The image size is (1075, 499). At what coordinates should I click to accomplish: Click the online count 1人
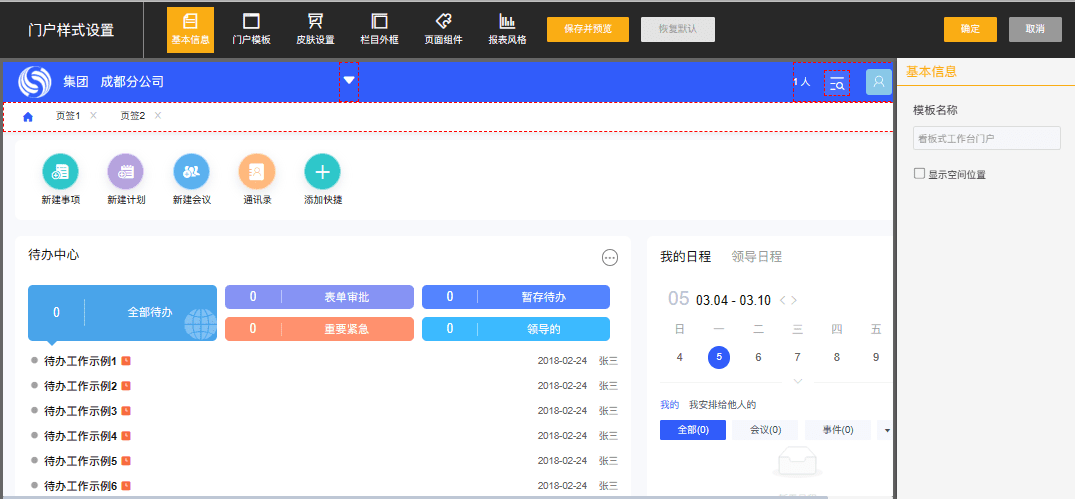[x=801, y=82]
